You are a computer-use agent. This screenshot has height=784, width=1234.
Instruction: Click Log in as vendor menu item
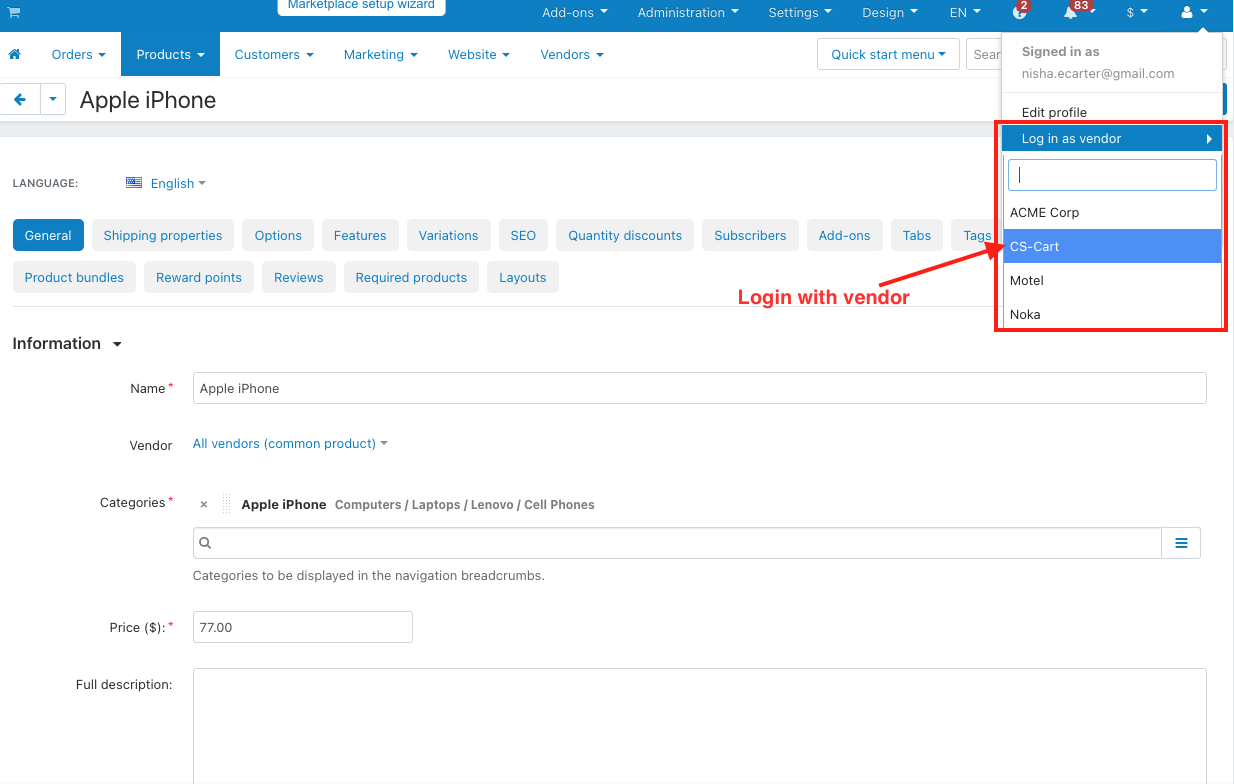pos(1112,138)
